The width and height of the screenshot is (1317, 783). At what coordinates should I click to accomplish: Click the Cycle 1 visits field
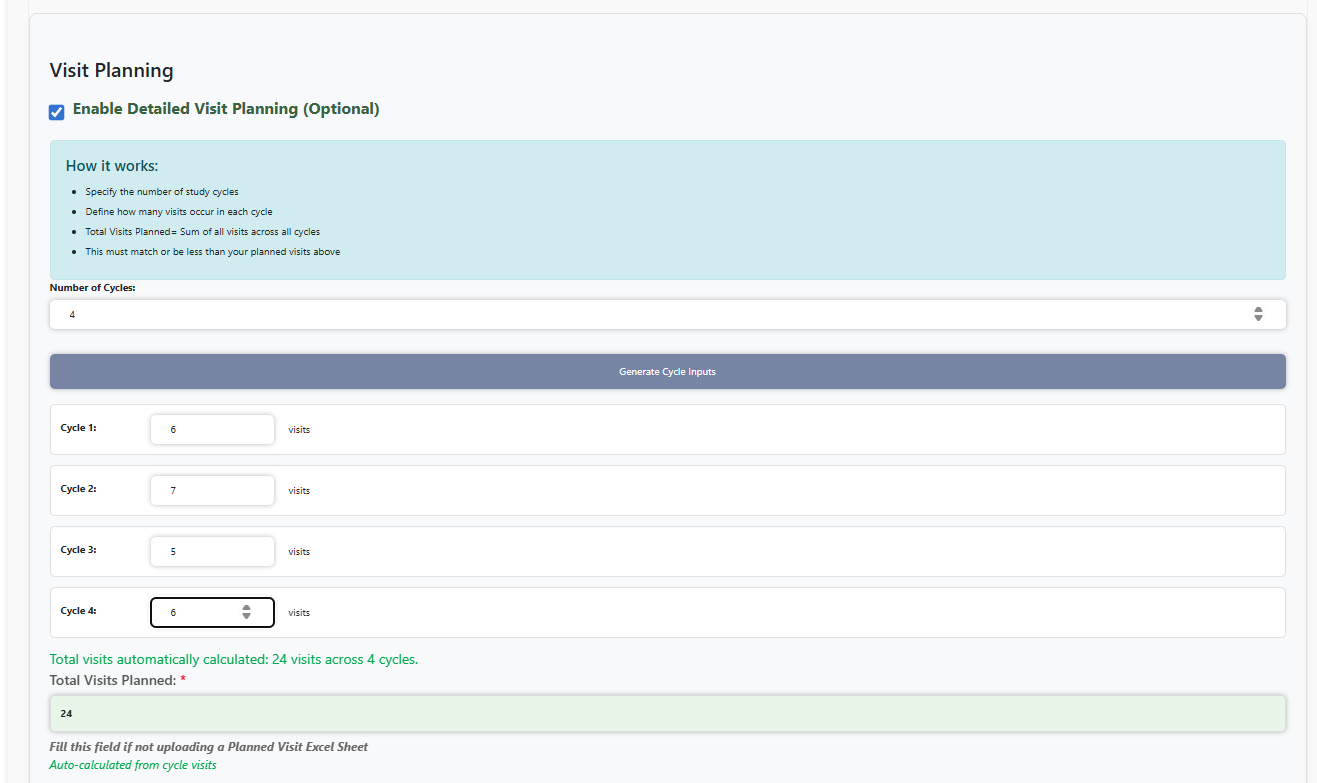[212, 428]
